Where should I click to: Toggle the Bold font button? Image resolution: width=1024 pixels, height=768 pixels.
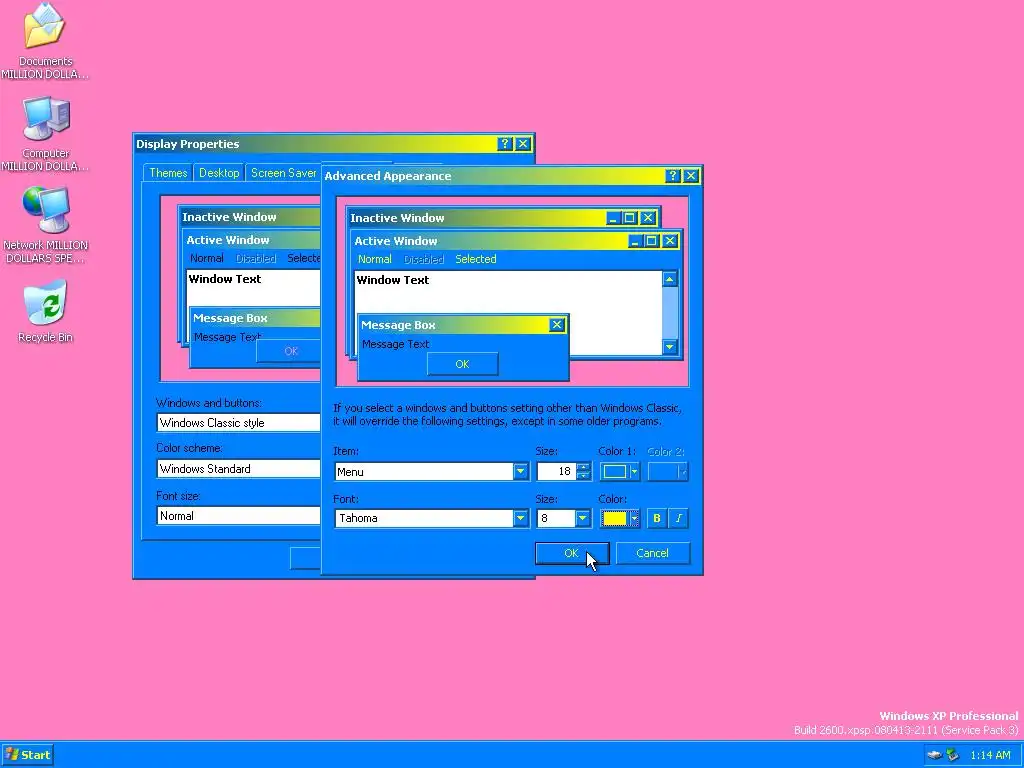point(656,518)
